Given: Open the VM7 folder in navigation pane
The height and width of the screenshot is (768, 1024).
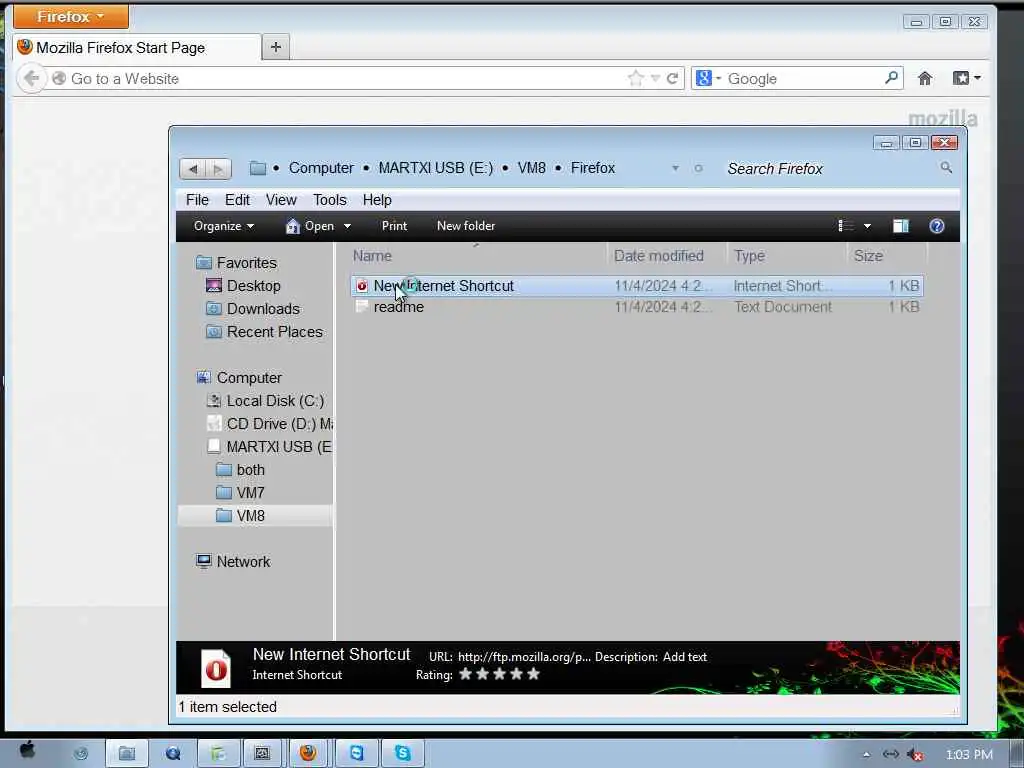Looking at the screenshot, I should [240, 493].
